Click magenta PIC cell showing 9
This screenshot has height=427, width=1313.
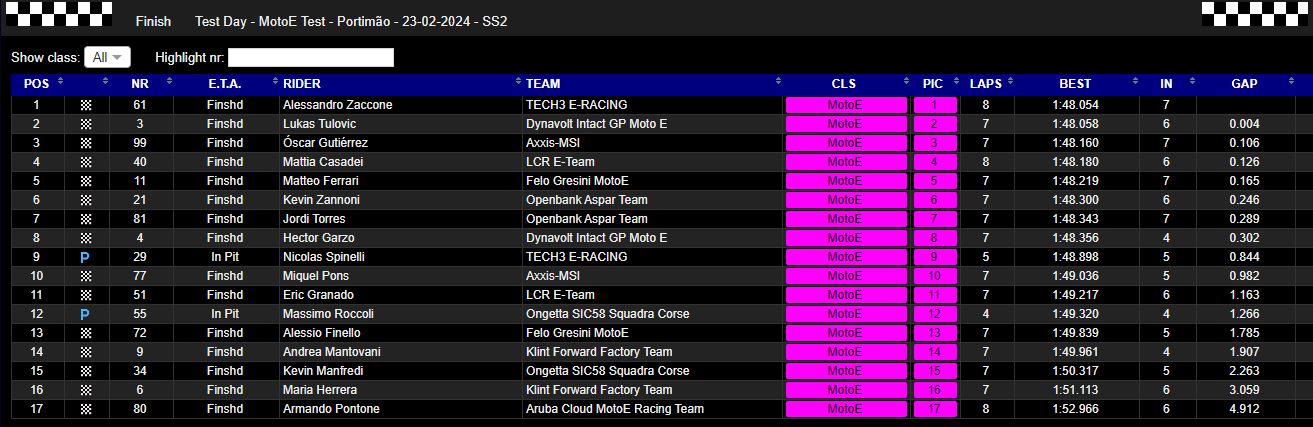click(934, 257)
